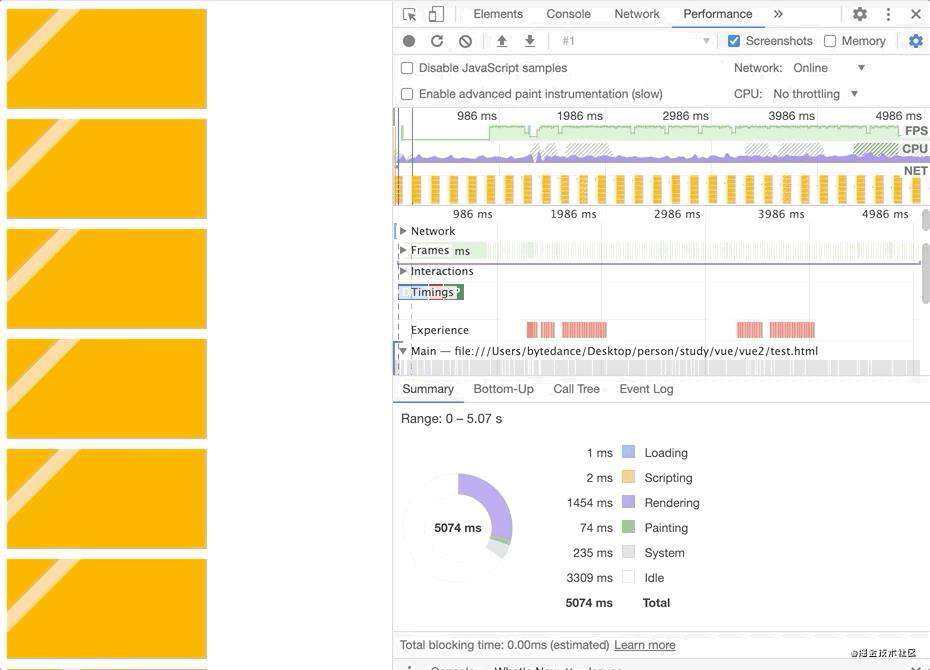
Task: Open DevTools settings gear icon
Action: tap(859, 14)
